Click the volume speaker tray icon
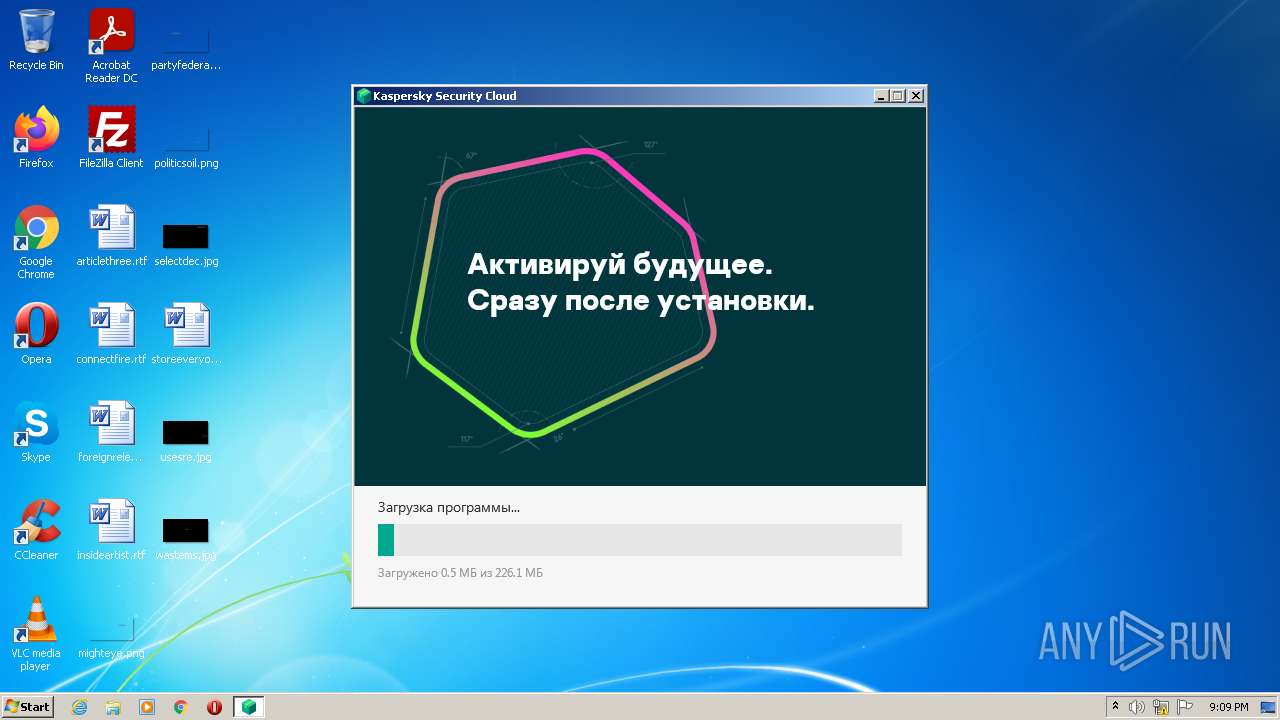 coord(1137,707)
